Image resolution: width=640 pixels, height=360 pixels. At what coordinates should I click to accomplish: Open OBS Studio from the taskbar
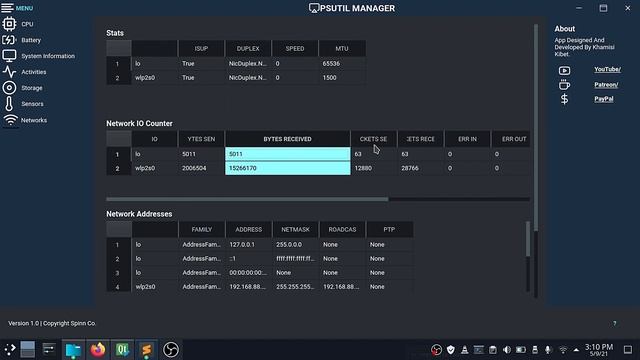171,350
